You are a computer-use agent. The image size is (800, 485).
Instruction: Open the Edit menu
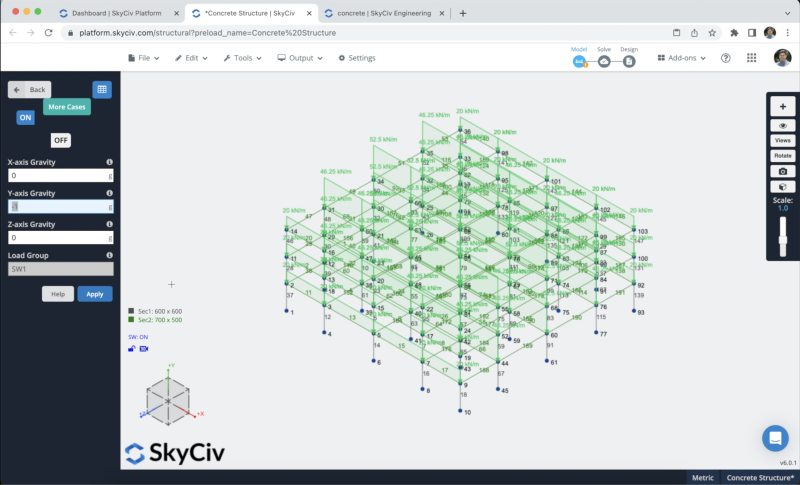coord(191,58)
